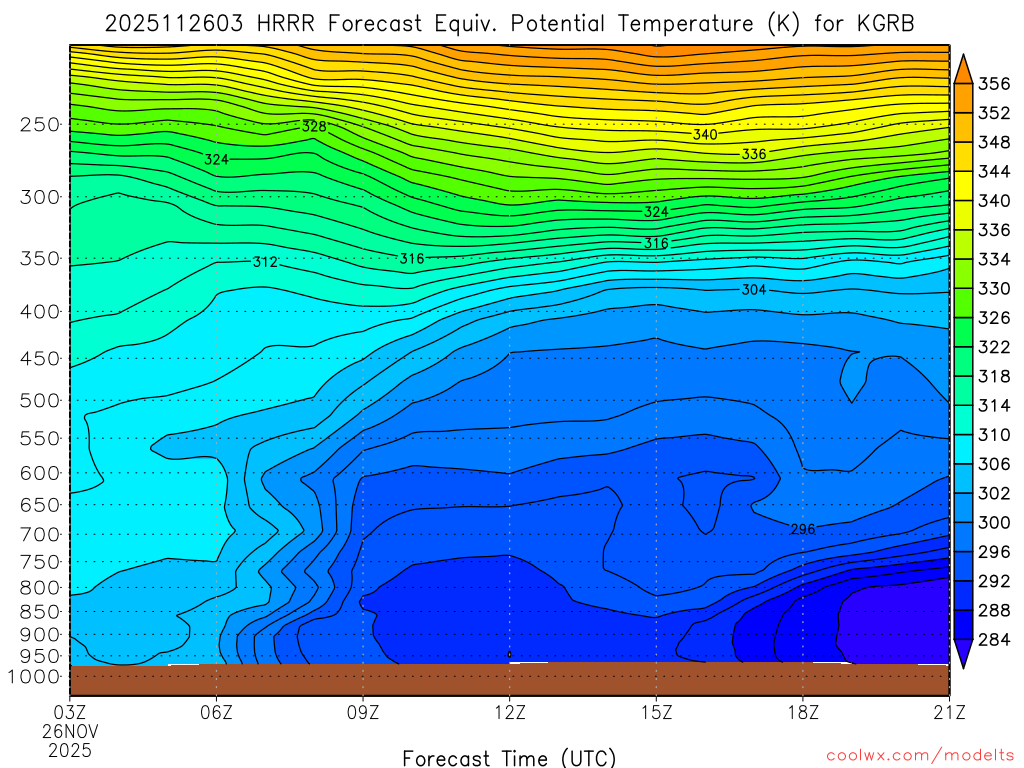Viewport: 1024px width, 768px height.
Task: Click the 800 pressure axis label
Action: [40, 588]
